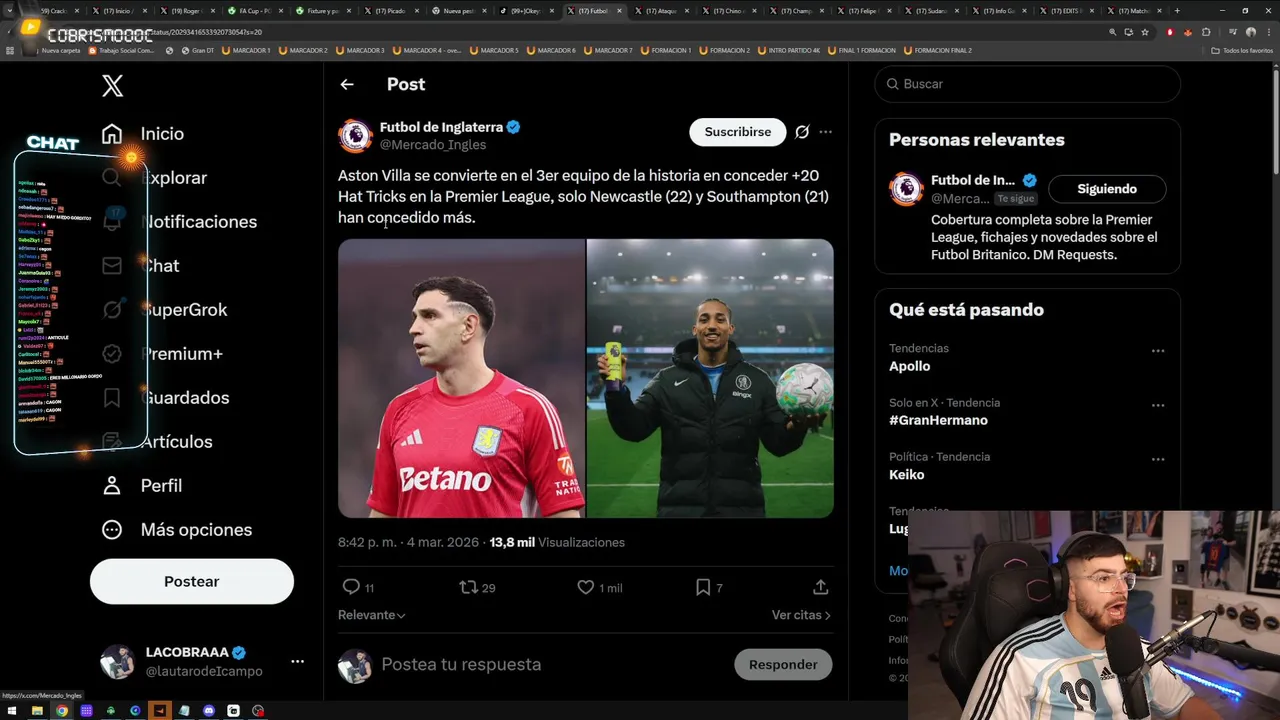Open the post three-dot menu

[x=825, y=132]
